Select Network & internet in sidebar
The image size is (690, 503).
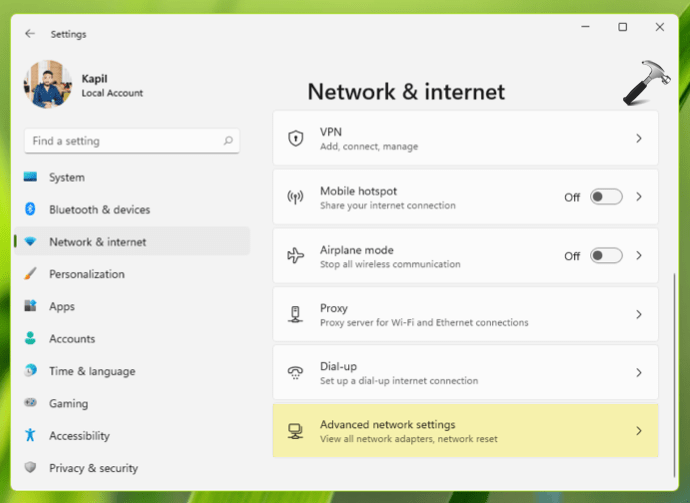(x=132, y=242)
